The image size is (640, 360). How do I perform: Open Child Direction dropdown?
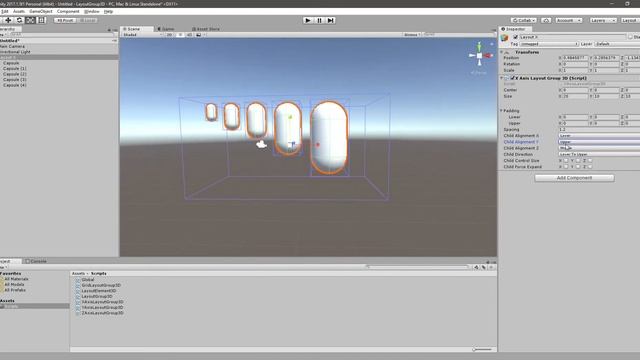click(x=599, y=154)
